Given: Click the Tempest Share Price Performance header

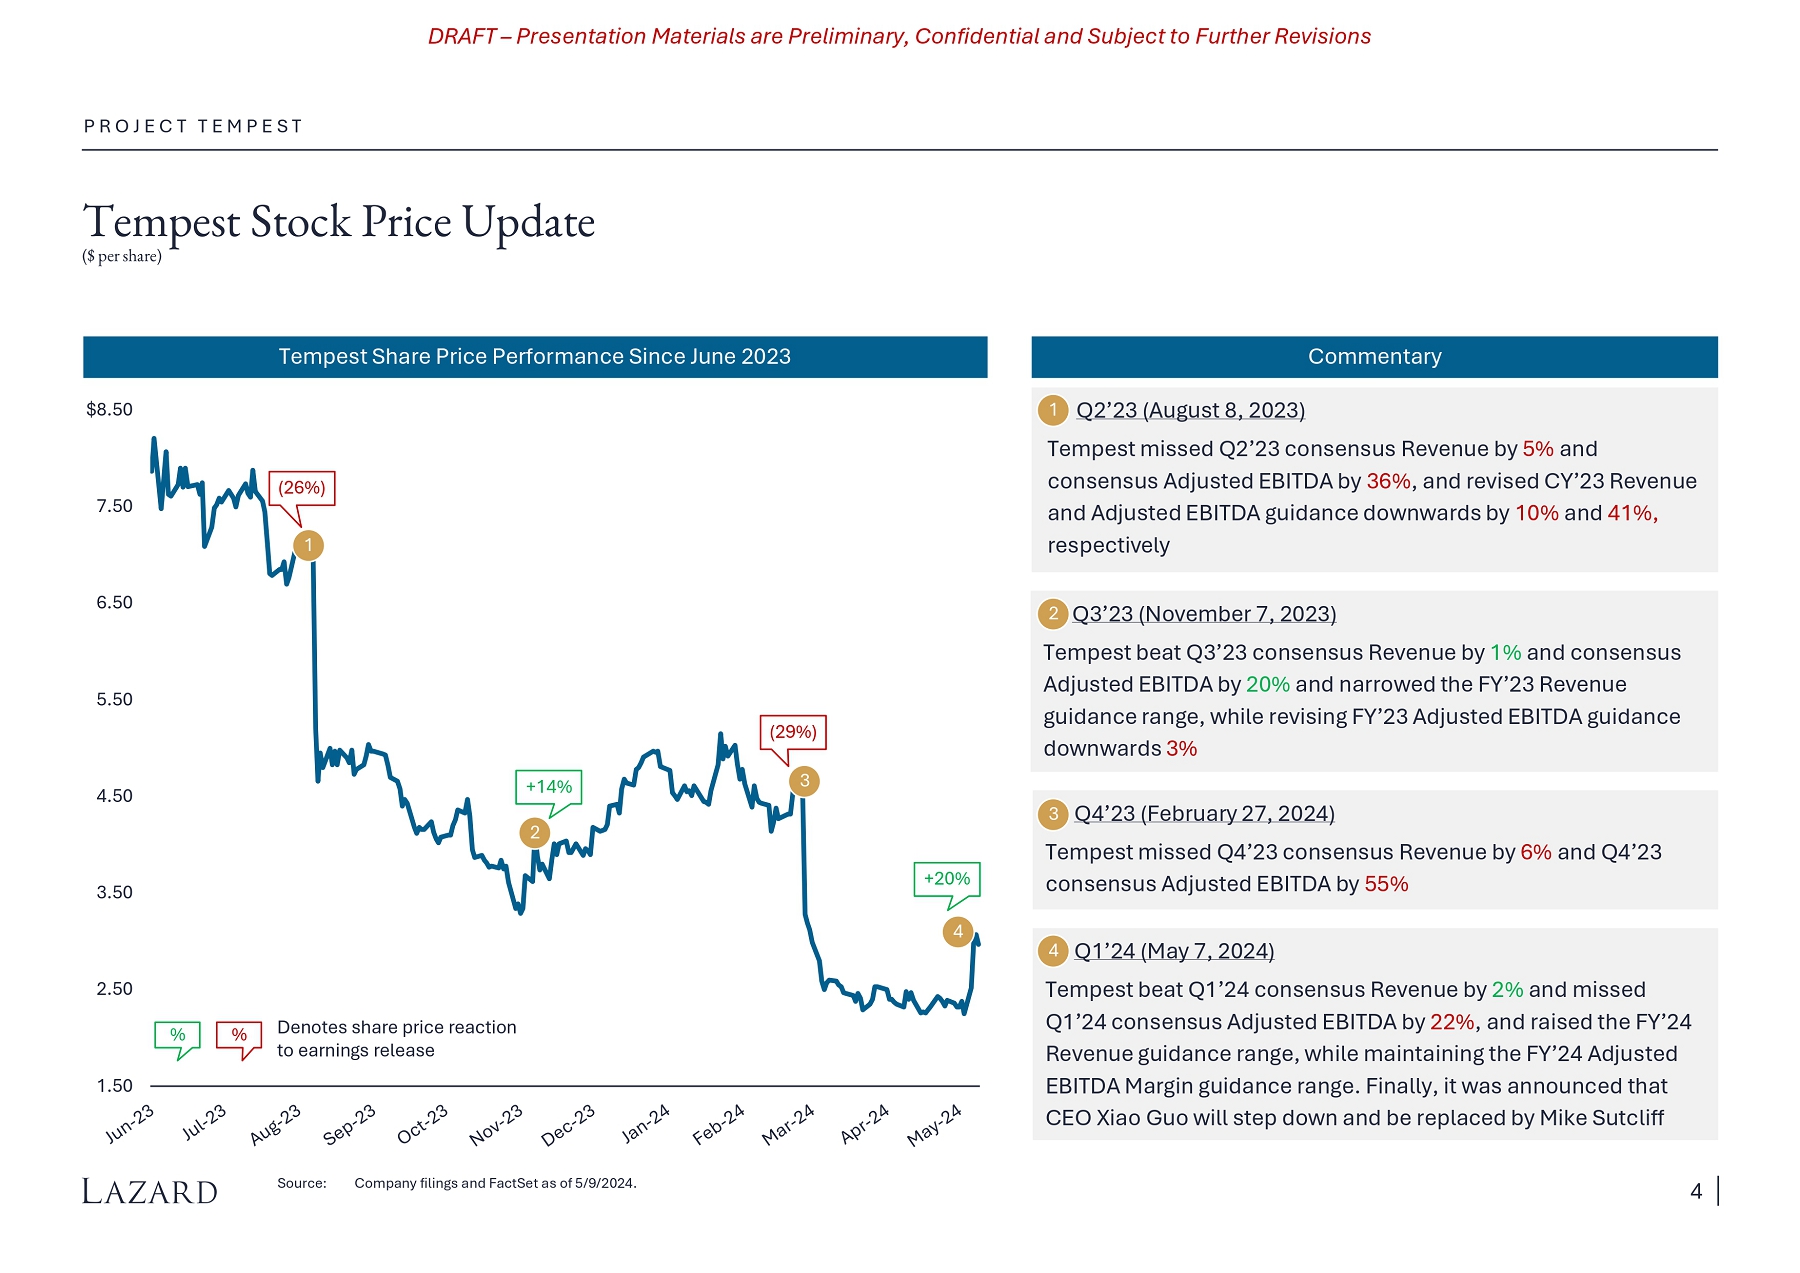Looking at the screenshot, I should pos(535,357).
